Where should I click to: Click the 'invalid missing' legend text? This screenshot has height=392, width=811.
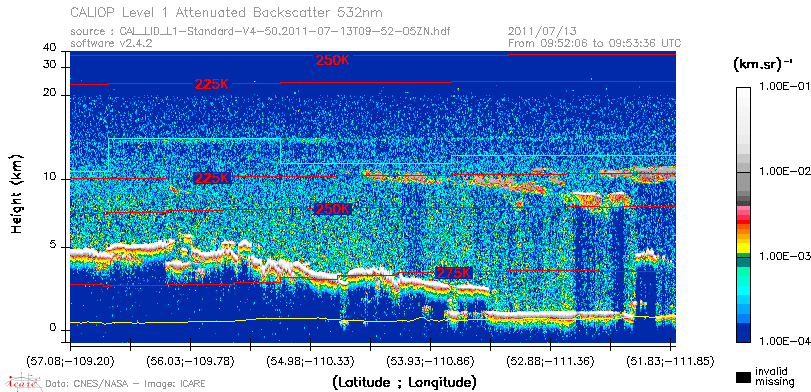(774, 376)
